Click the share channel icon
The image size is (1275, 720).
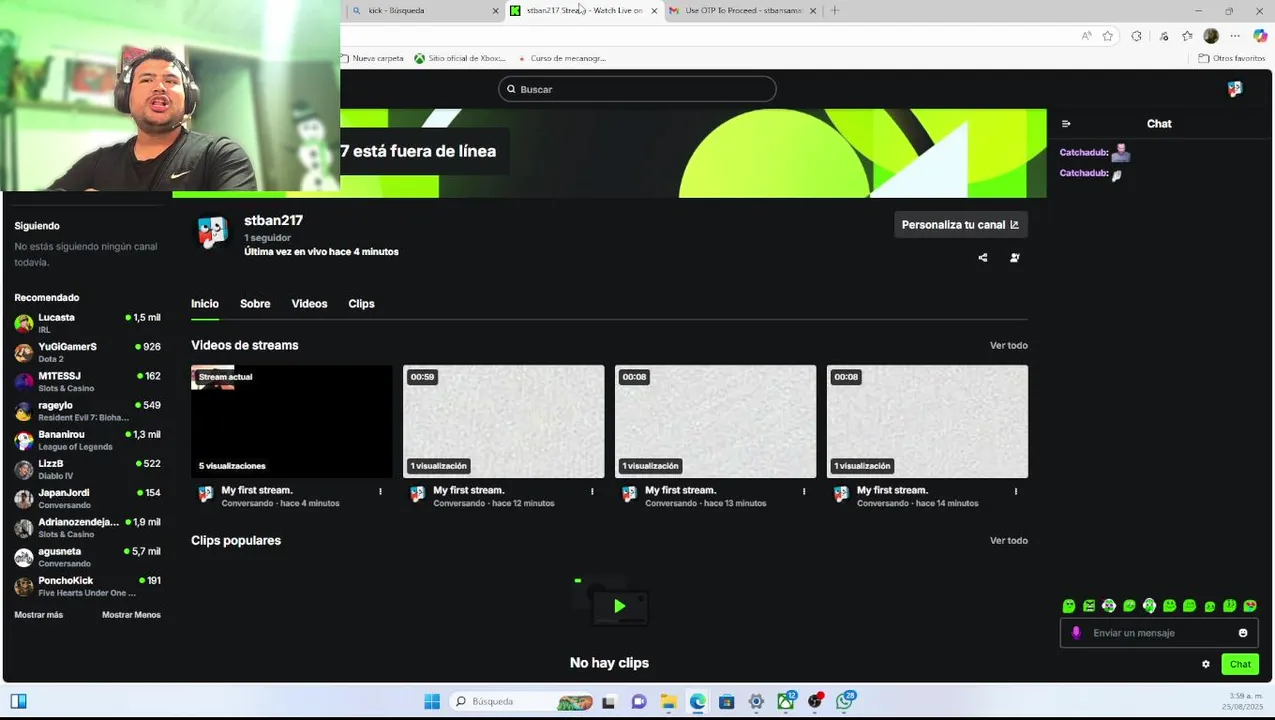(x=982, y=258)
